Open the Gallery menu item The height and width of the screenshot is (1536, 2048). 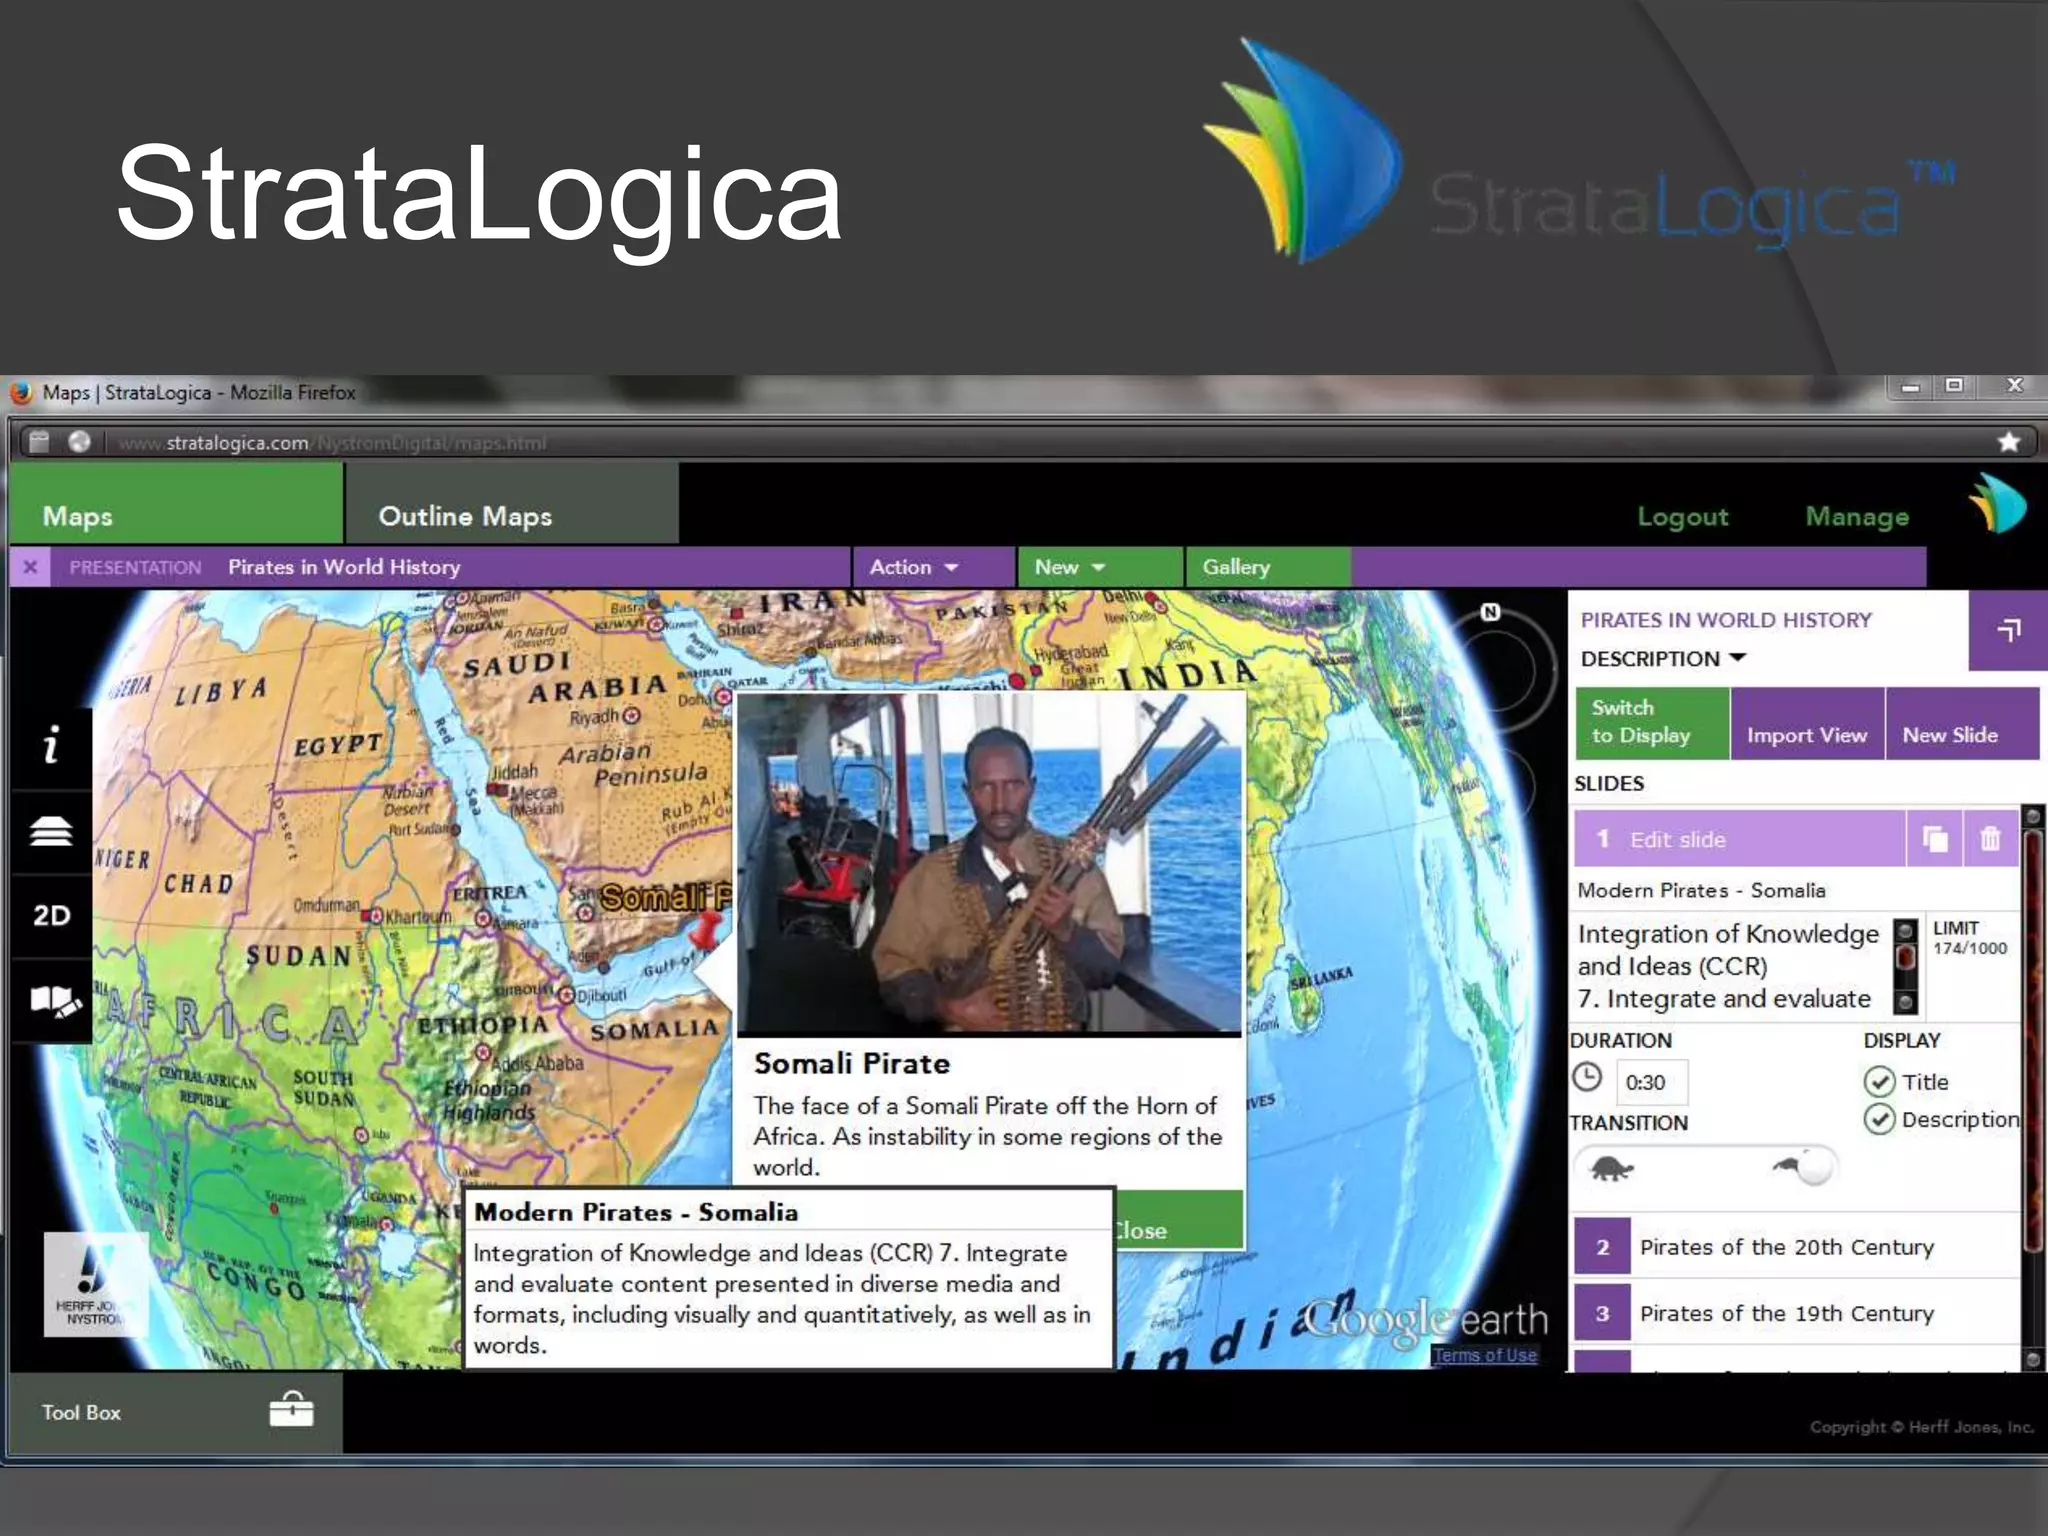(x=1236, y=567)
